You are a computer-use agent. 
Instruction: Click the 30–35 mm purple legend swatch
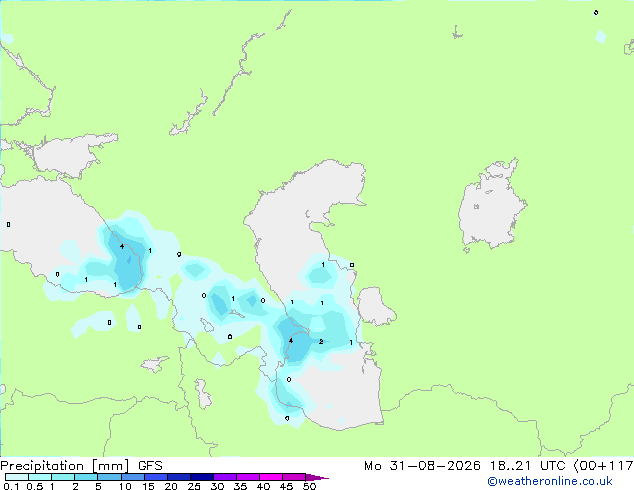tap(224, 477)
